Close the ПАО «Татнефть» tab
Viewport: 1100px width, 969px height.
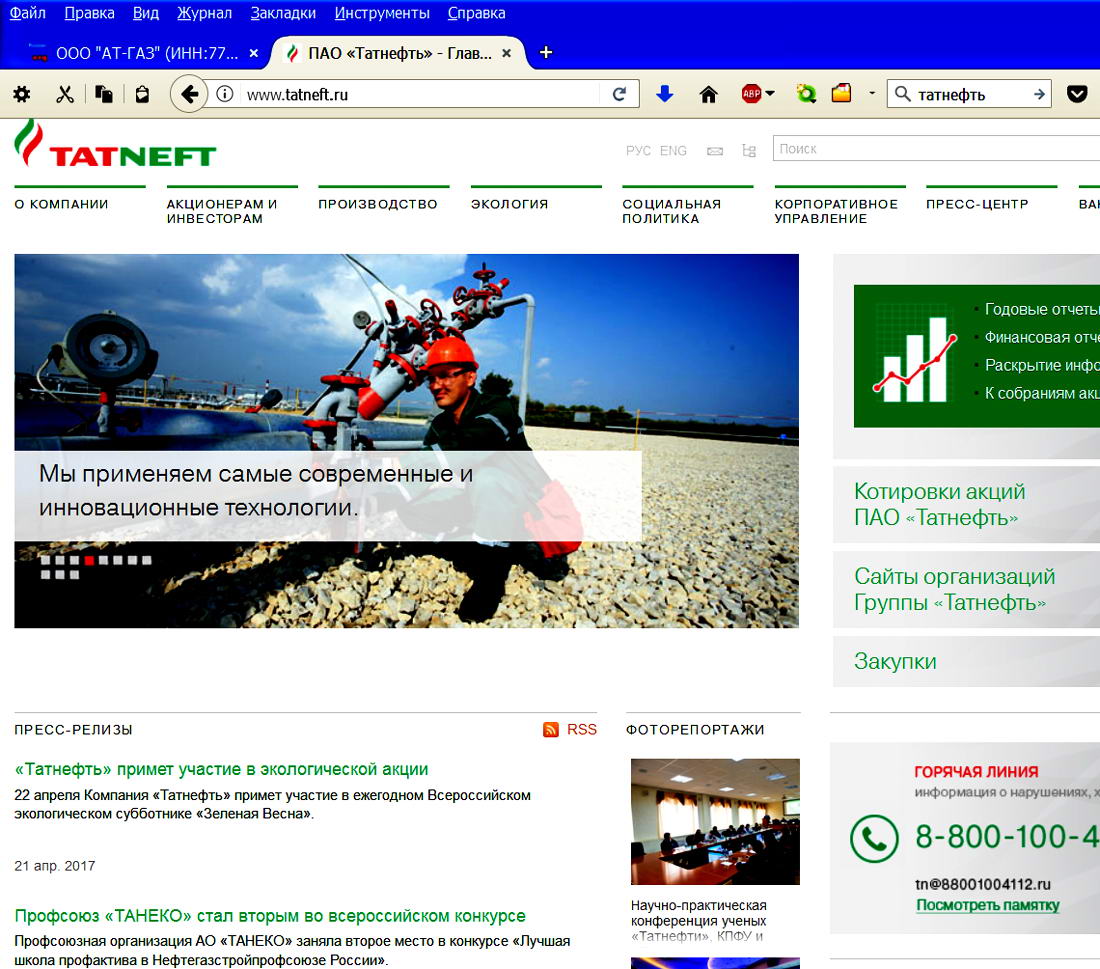click(507, 53)
